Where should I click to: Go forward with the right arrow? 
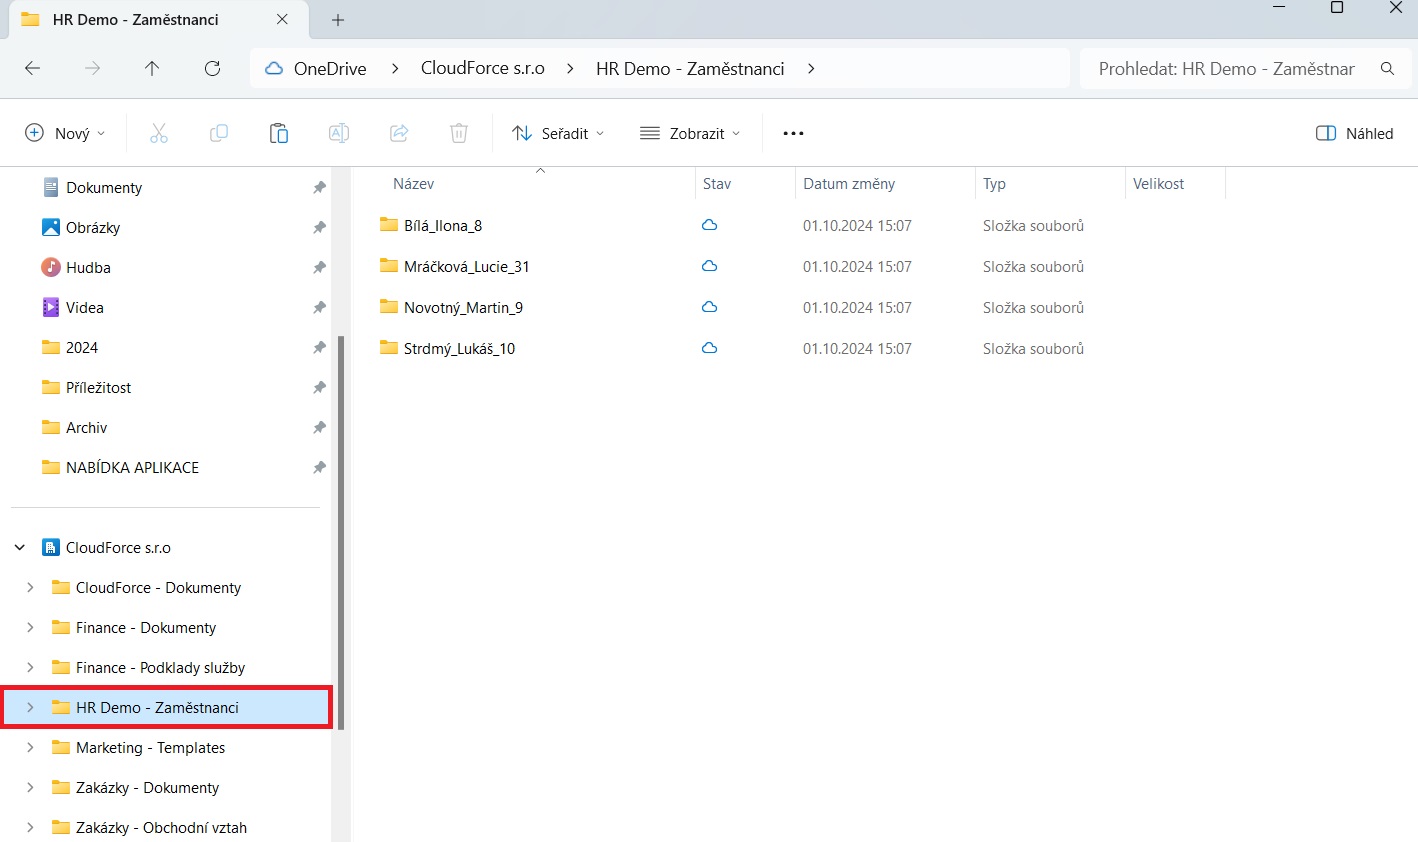(92, 68)
